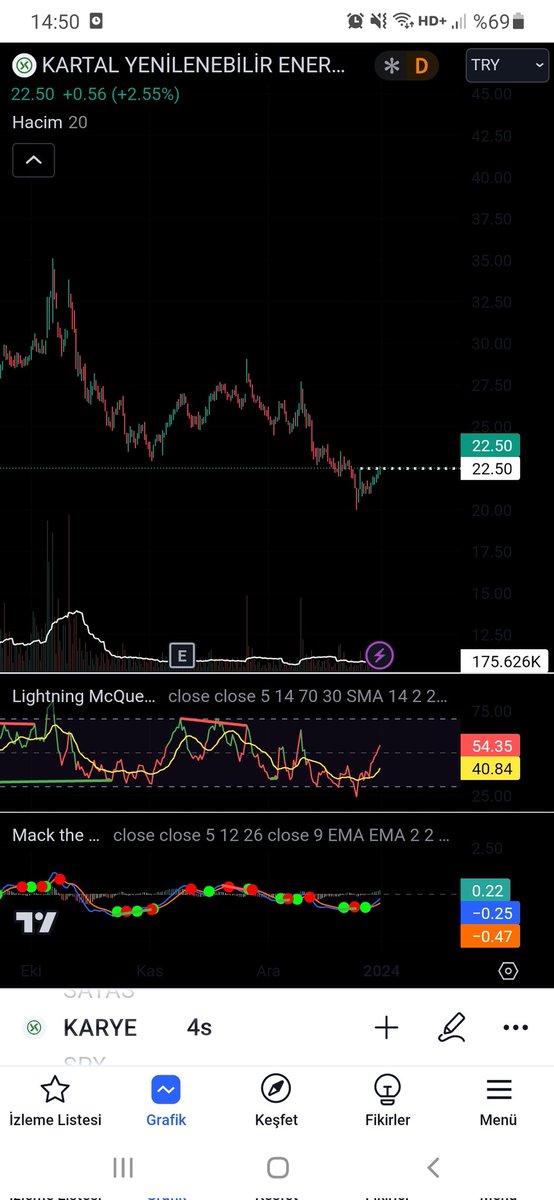Image resolution: width=554 pixels, height=1200 pixels.
Task: Go to İzleme Listesi tab
Action: point(55,1102)
